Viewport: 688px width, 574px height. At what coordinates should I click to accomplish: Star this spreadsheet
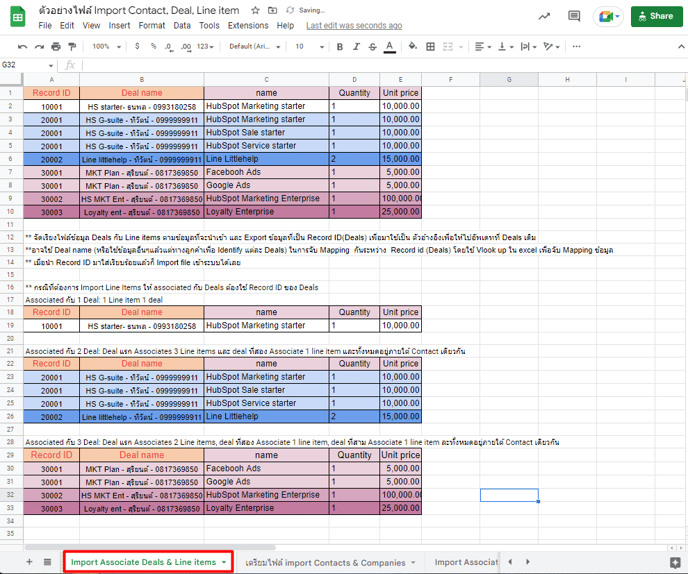coord(255,10)
